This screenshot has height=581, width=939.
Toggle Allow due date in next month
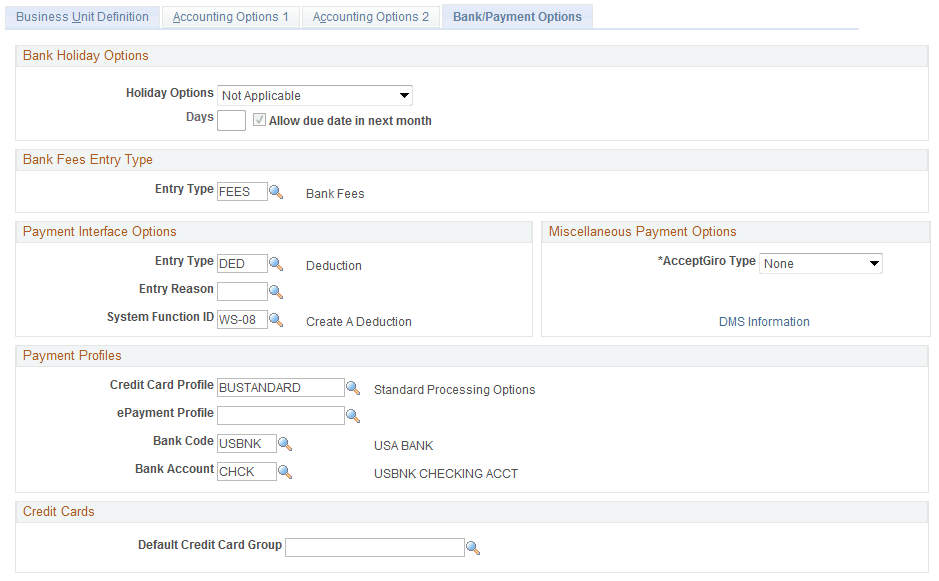259,120
